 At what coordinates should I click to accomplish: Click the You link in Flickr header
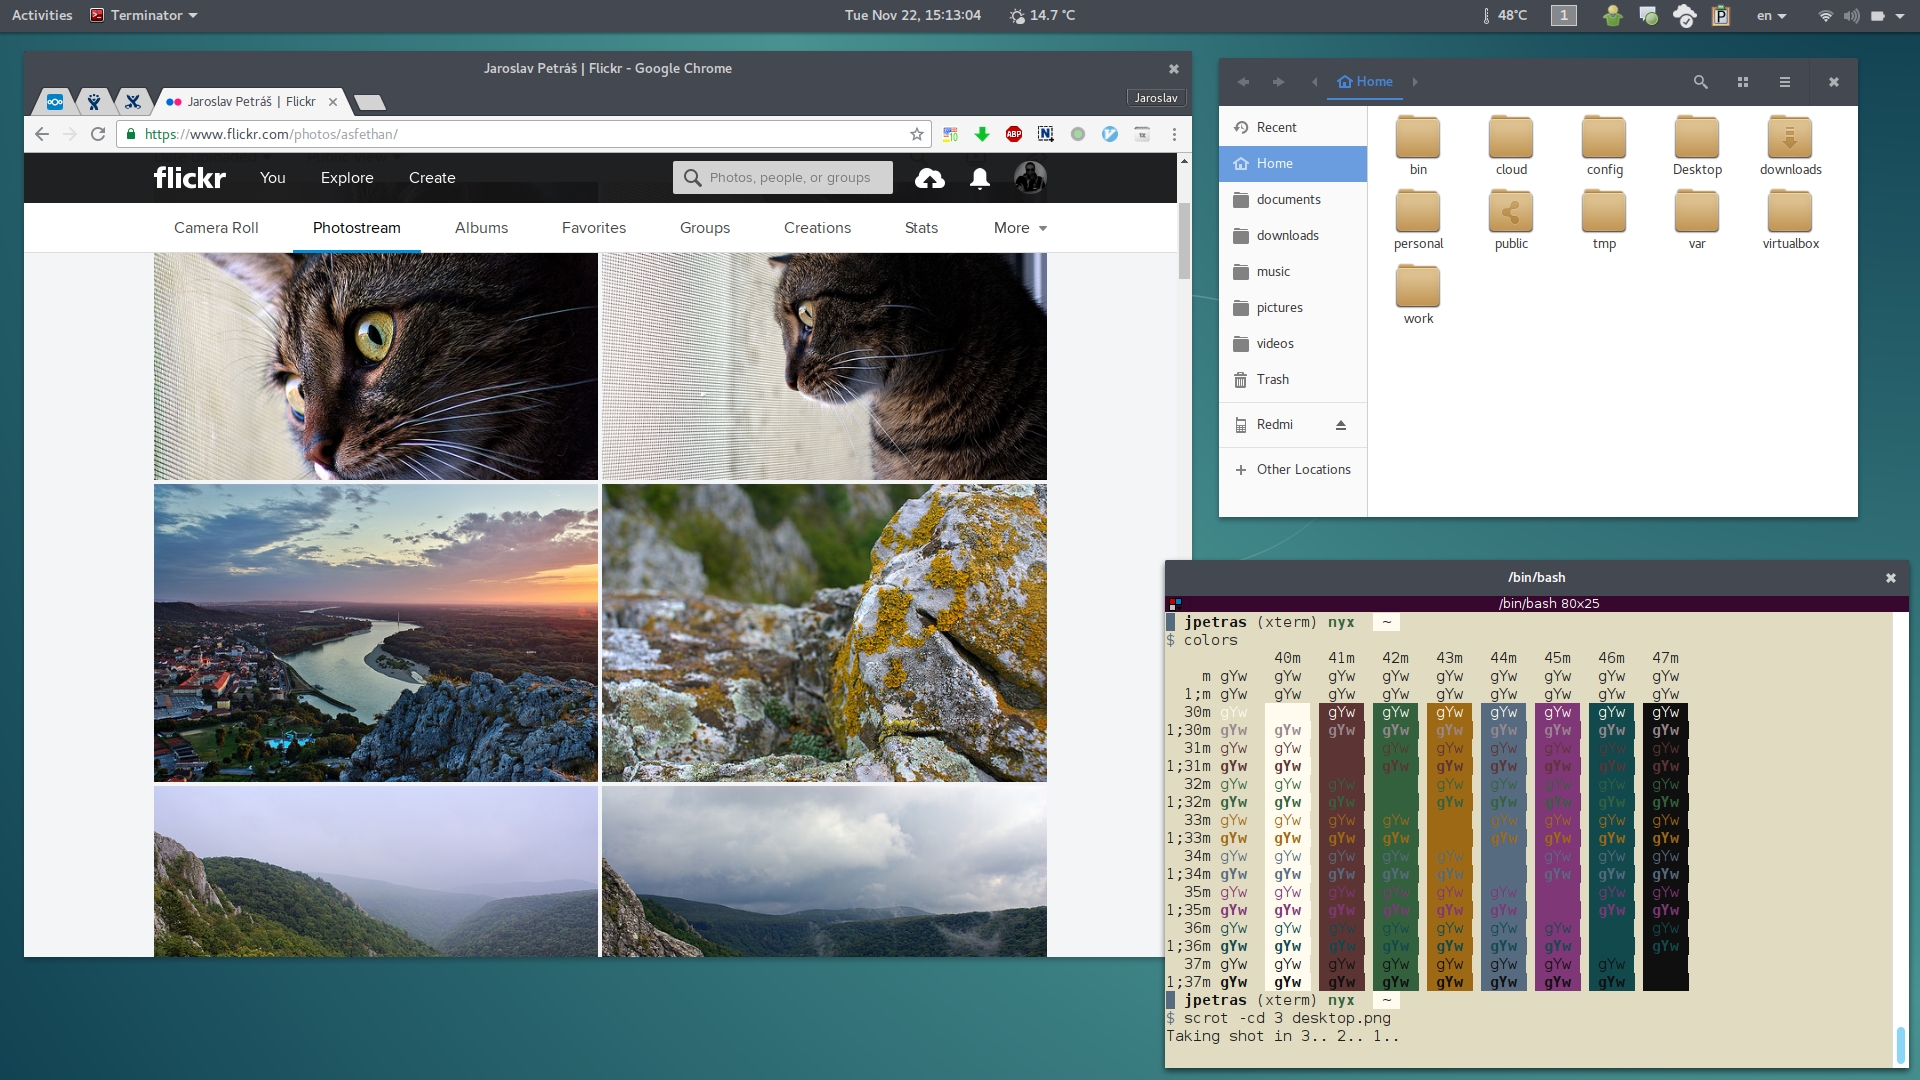click(273, 178)
